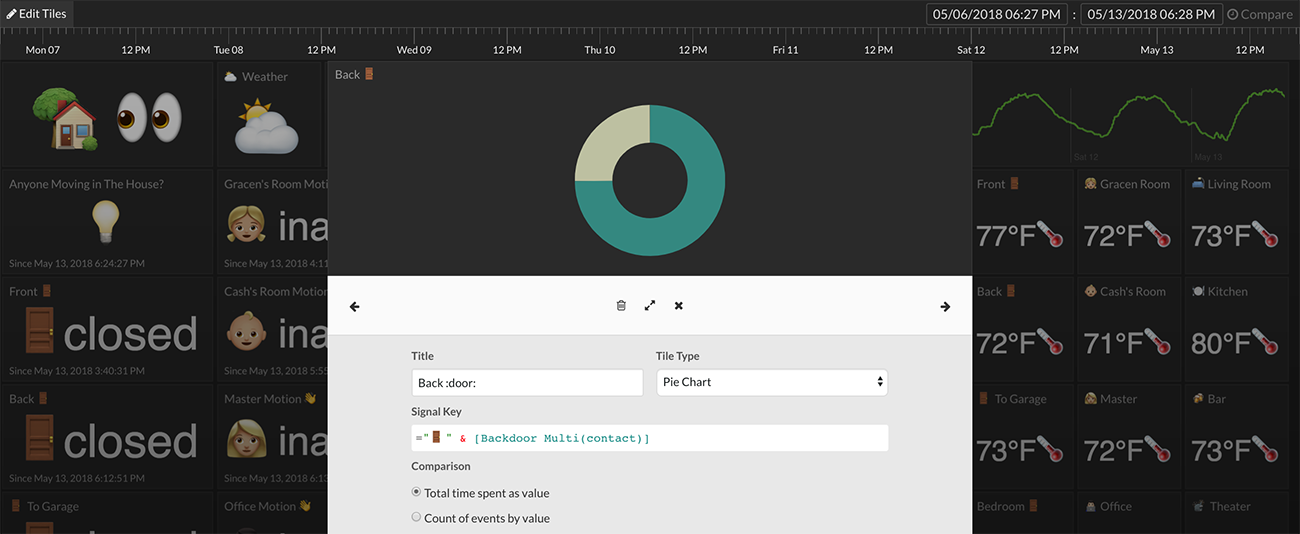Viewport: 1300px width, 534px height.
Task: Click the Edit Tiles pencil button
Action: [37, 14]
